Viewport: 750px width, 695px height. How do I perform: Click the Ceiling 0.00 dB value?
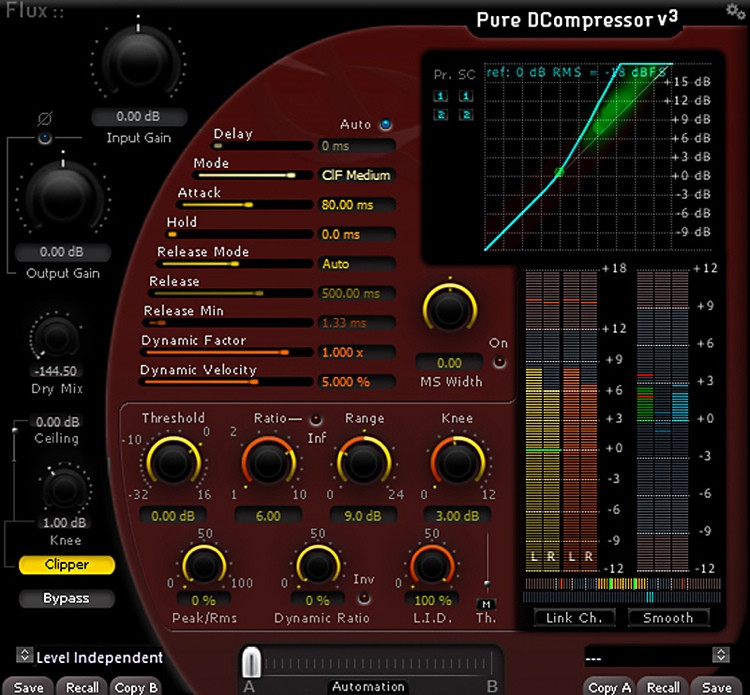(x=56, y=422)
